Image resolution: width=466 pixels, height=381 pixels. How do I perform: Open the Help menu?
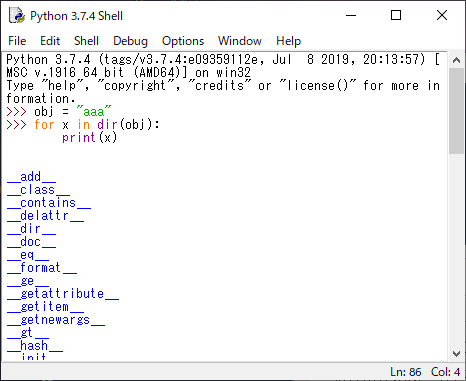[x=288, y=41]
